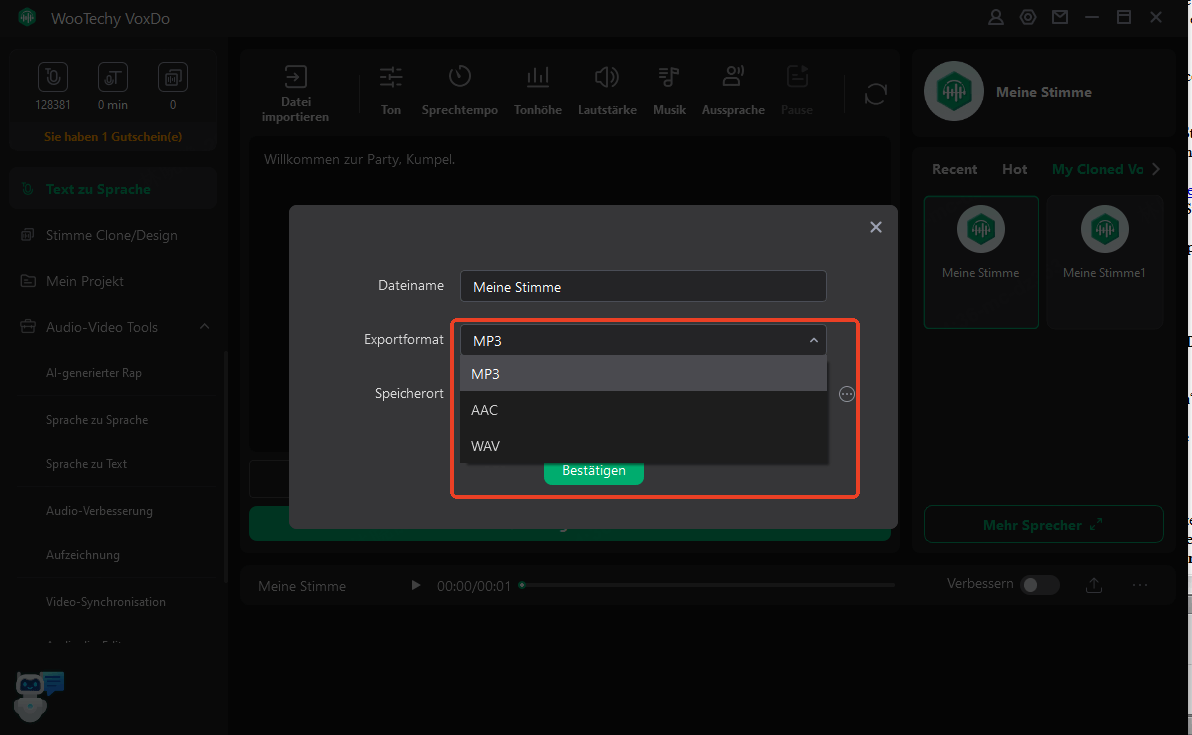Click the Lautstärke volume icon
This screenshot has height=735, width=1192.
(x=606, y=78)
